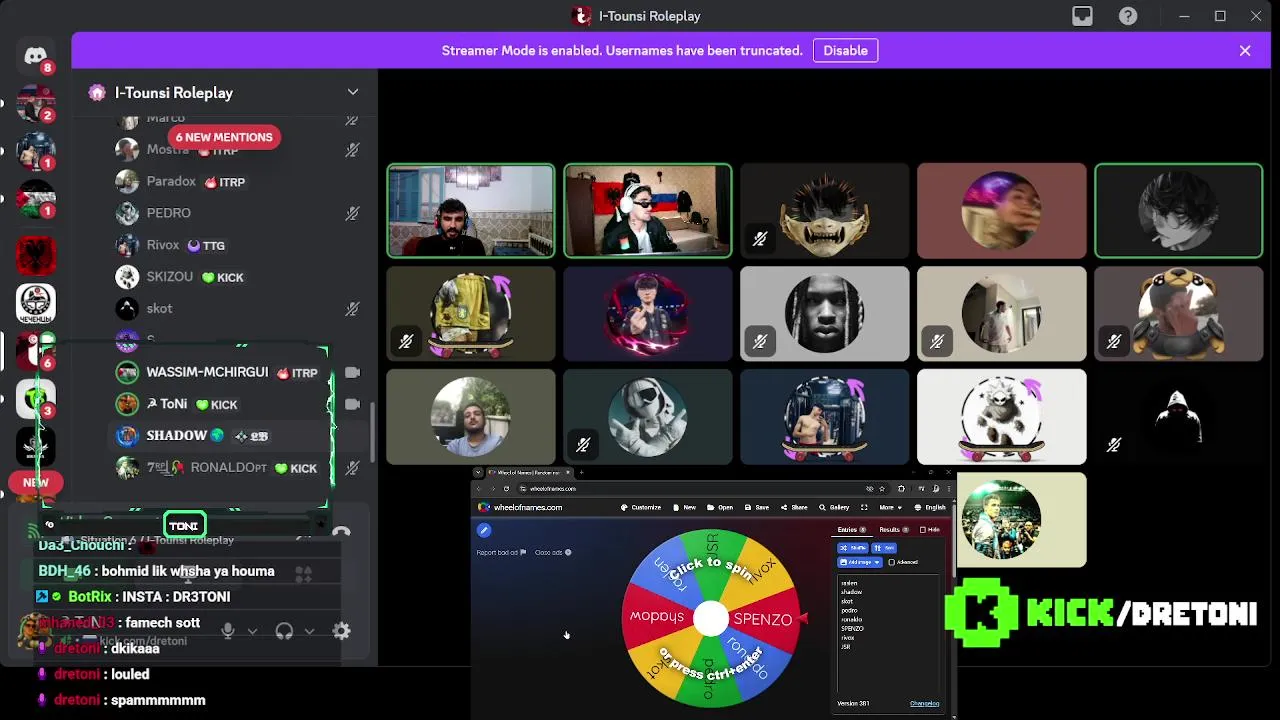Expand the I-Tounsi Roleplay server menu chevron

(352, 92)
